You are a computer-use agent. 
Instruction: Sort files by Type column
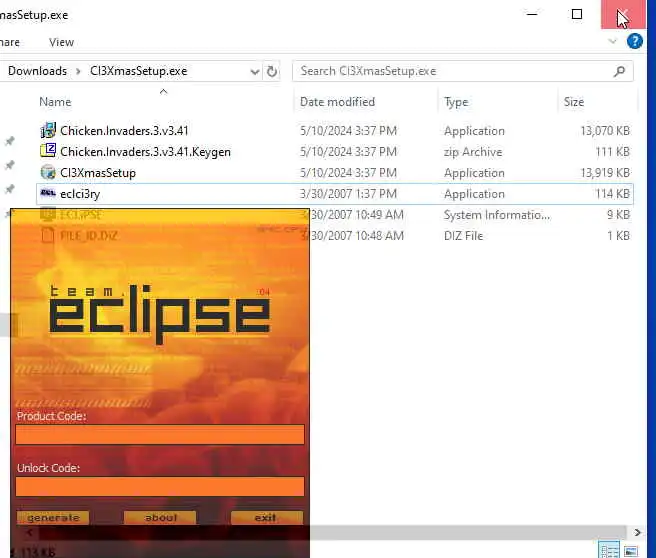pyautogui.click(x=456, y=102)
